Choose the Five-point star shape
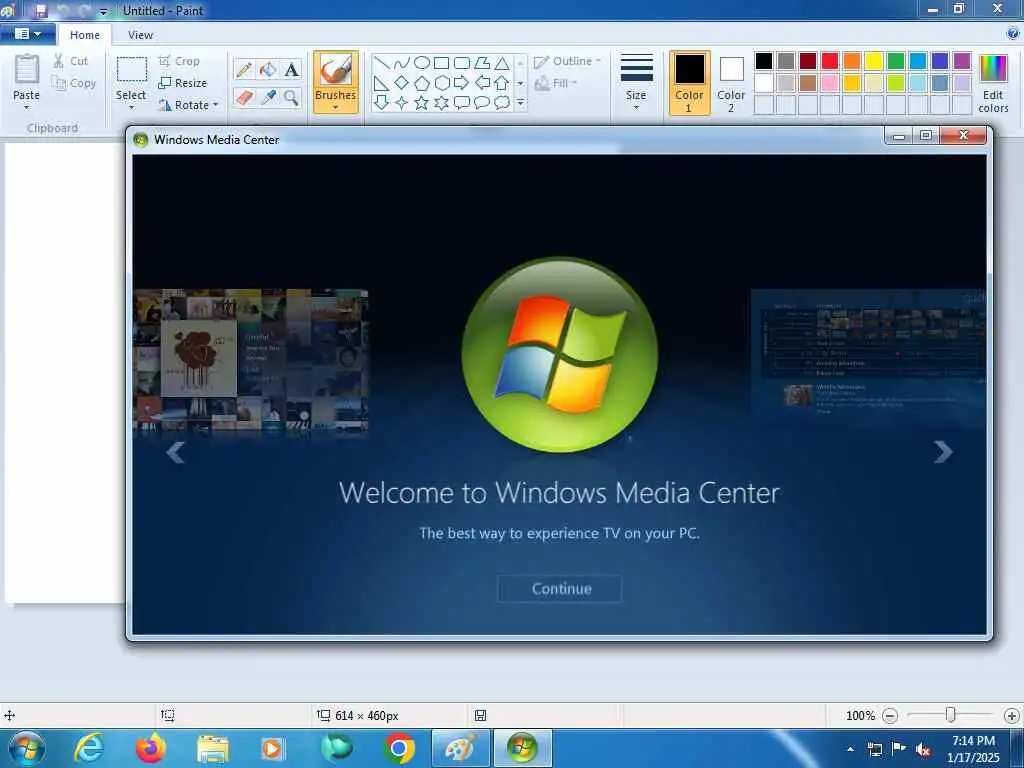1024x768 pixels. pyautogui.click(x=422, y=103)
